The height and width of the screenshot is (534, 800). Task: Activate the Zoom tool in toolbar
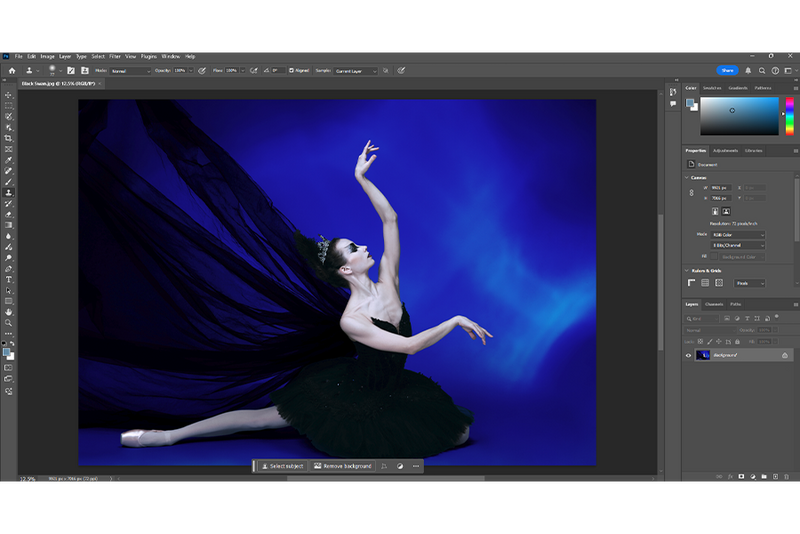9,323
